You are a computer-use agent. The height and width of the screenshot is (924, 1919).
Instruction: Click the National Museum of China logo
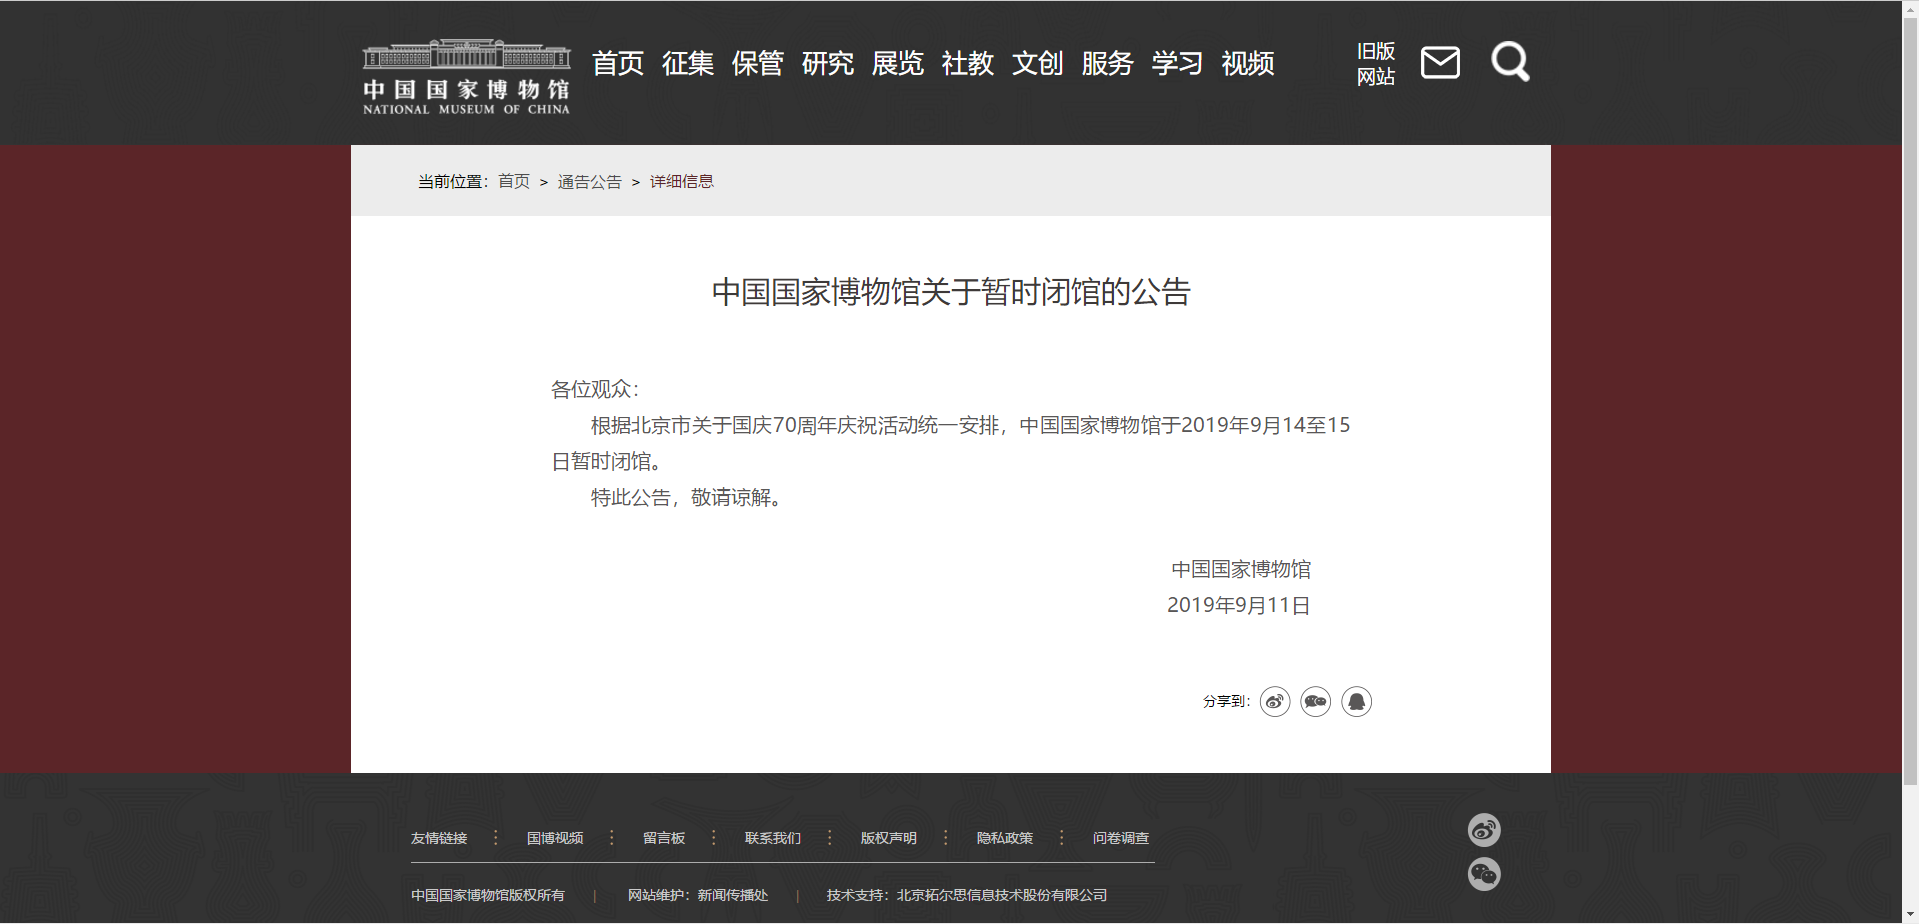[x=466, y=78]
